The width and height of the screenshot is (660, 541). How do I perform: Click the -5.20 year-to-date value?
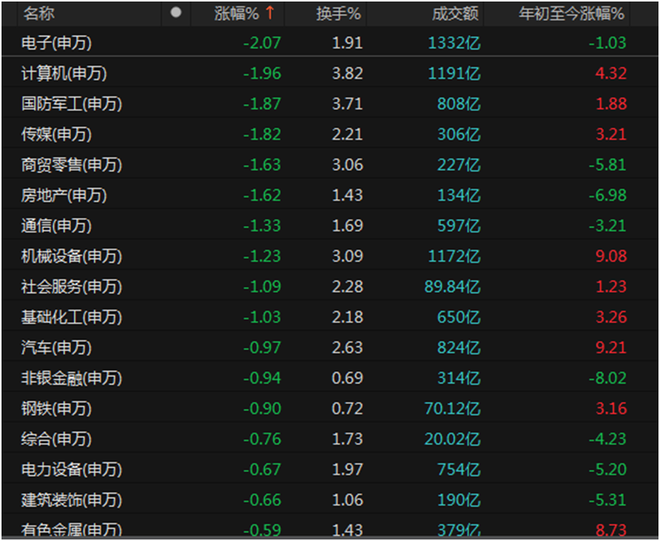(x=607, y=470)
